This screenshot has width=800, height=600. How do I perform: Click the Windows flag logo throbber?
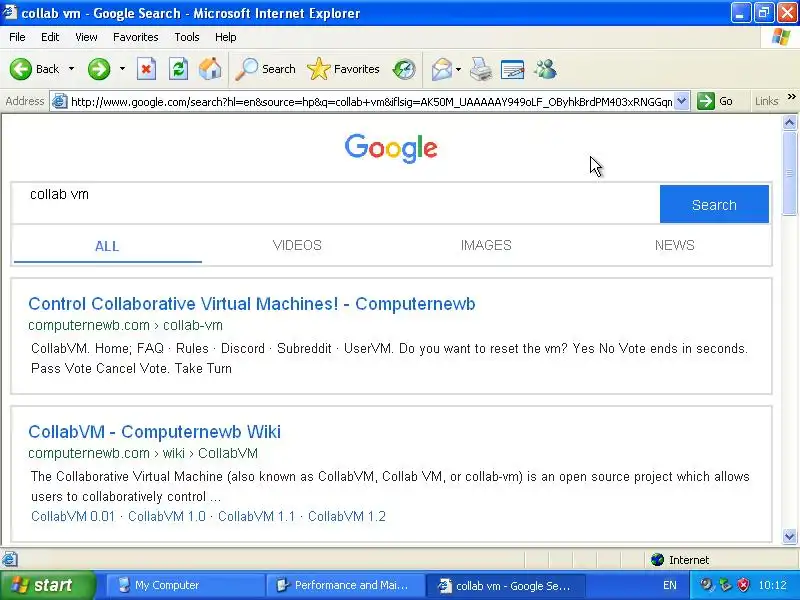click(x=781, y=37)
